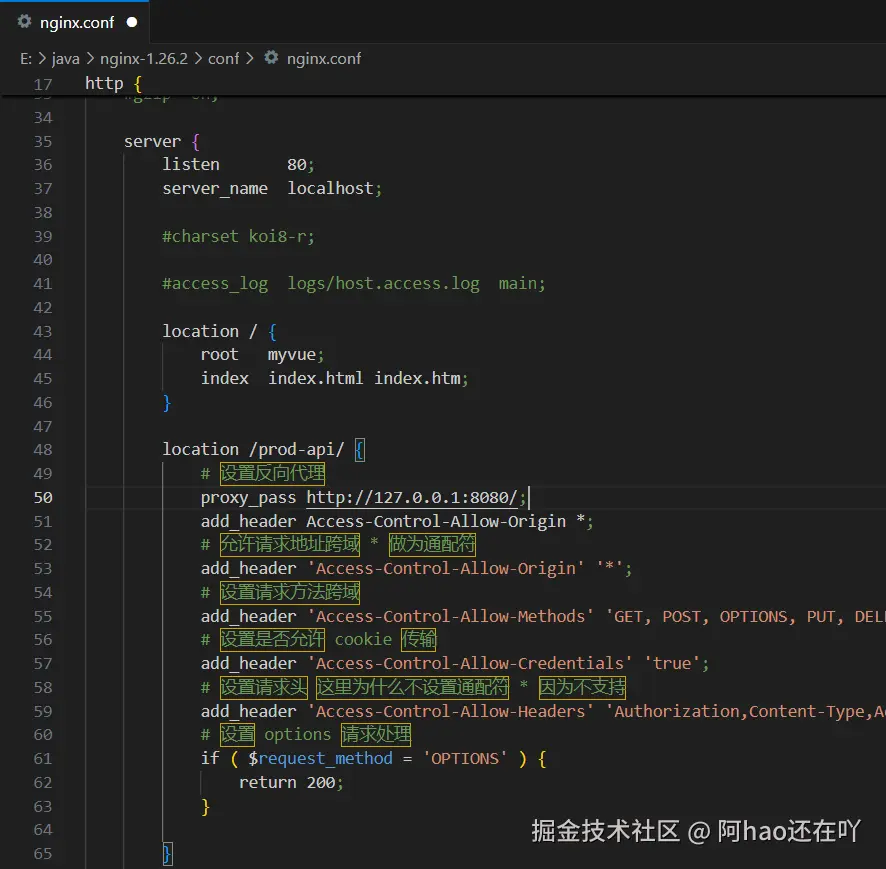Click the '$request_method' variable on line 61
This screenshot has height=869, width=886.
pos(320,758)
